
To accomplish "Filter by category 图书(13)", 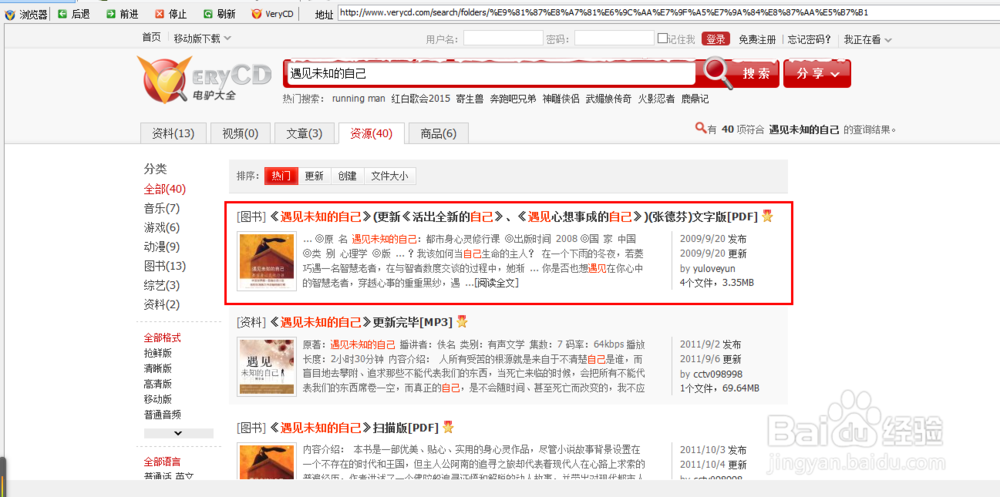I will coord(165,265).
